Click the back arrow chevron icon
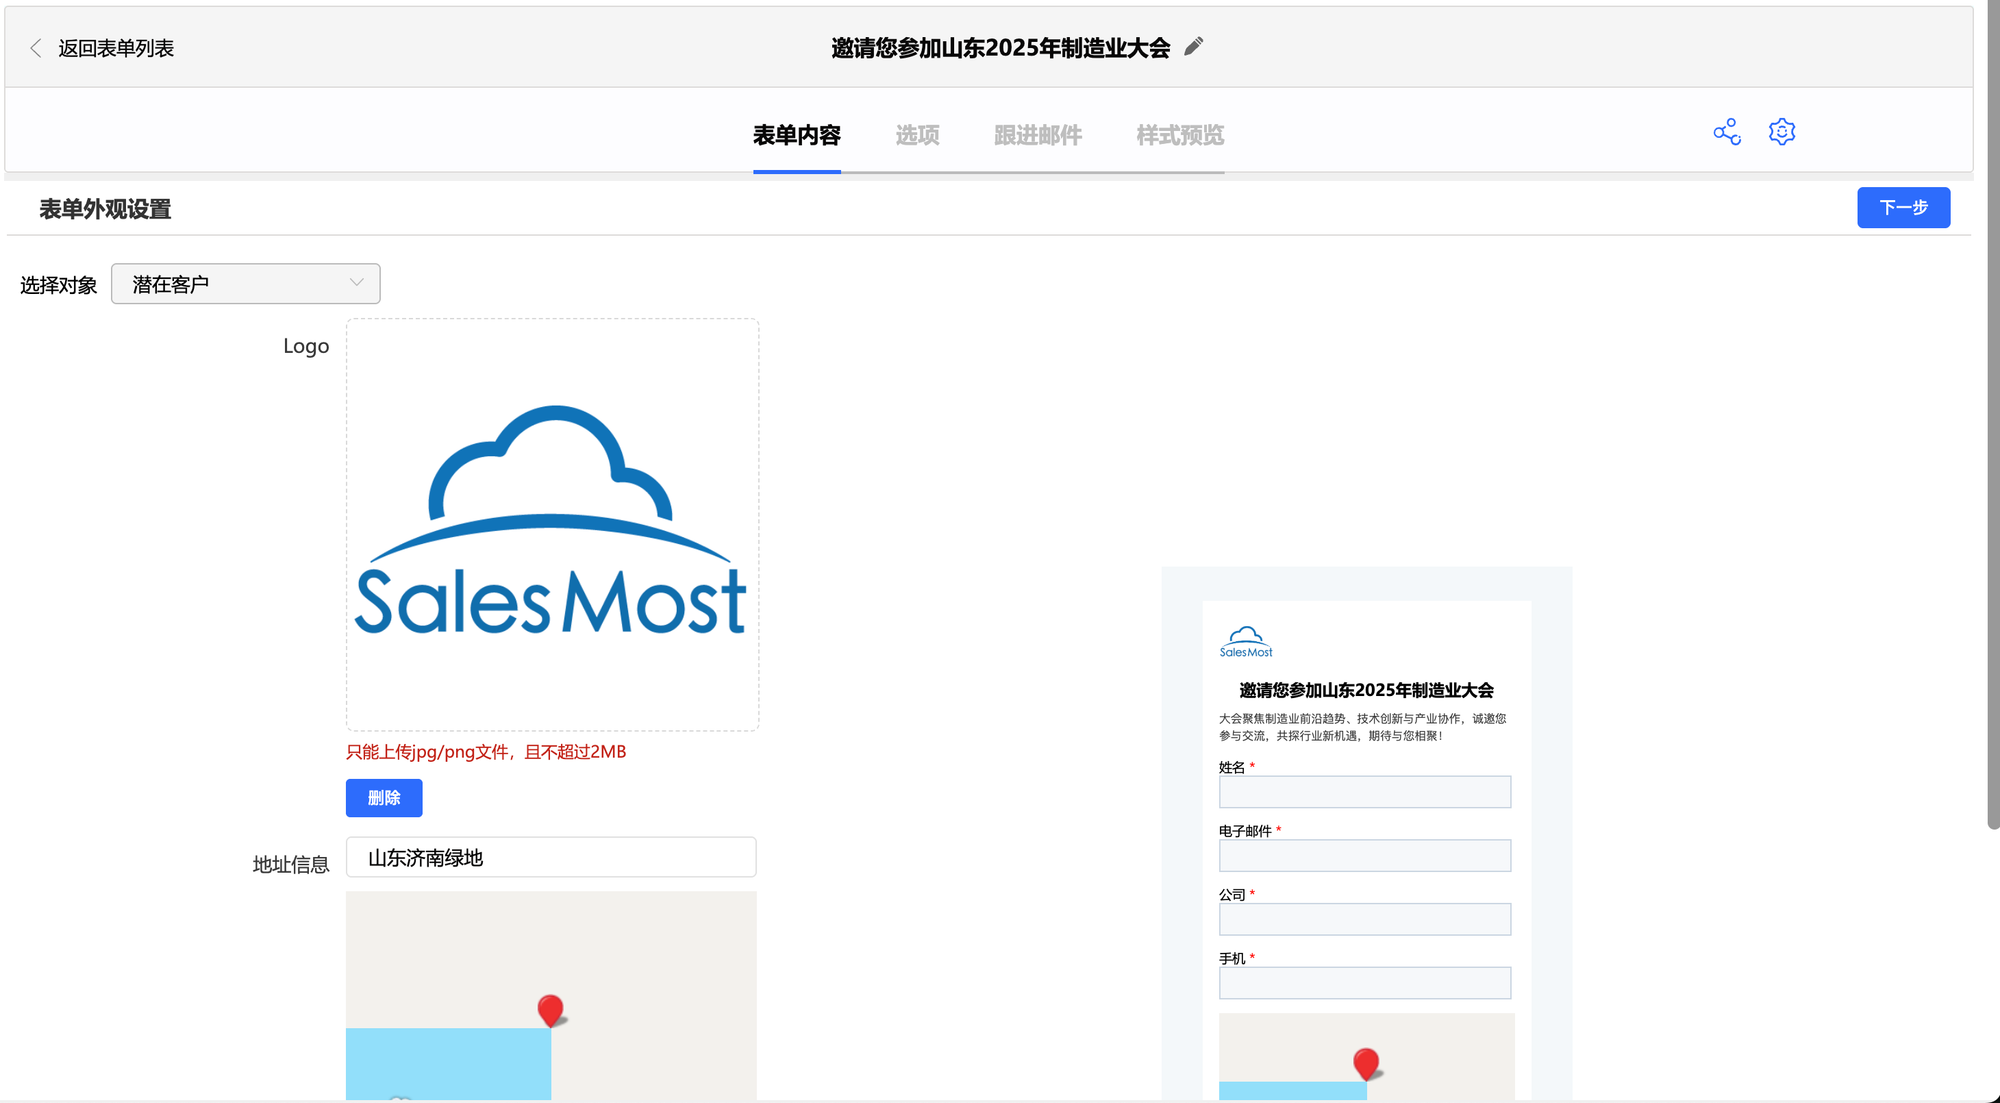2000x1103 pixels. (36, 48)
